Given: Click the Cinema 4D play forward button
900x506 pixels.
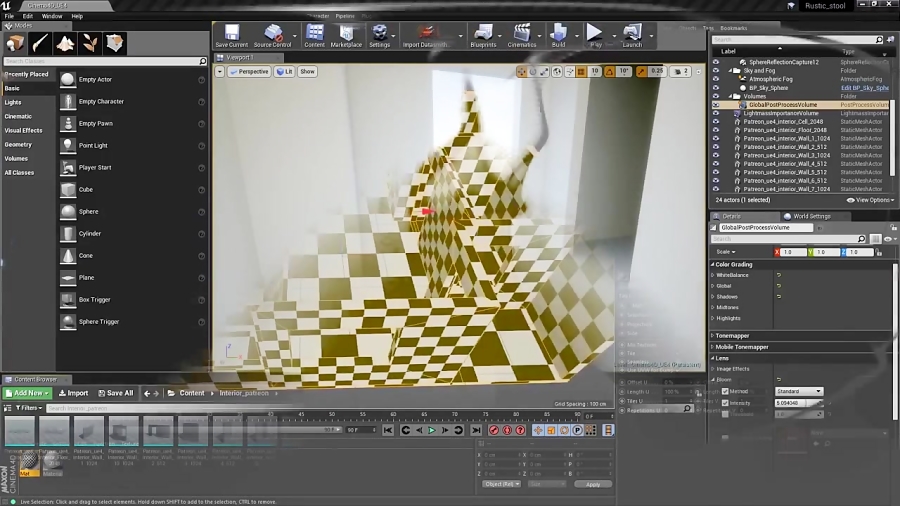Looking at the screenshot, I should [432, 430].
